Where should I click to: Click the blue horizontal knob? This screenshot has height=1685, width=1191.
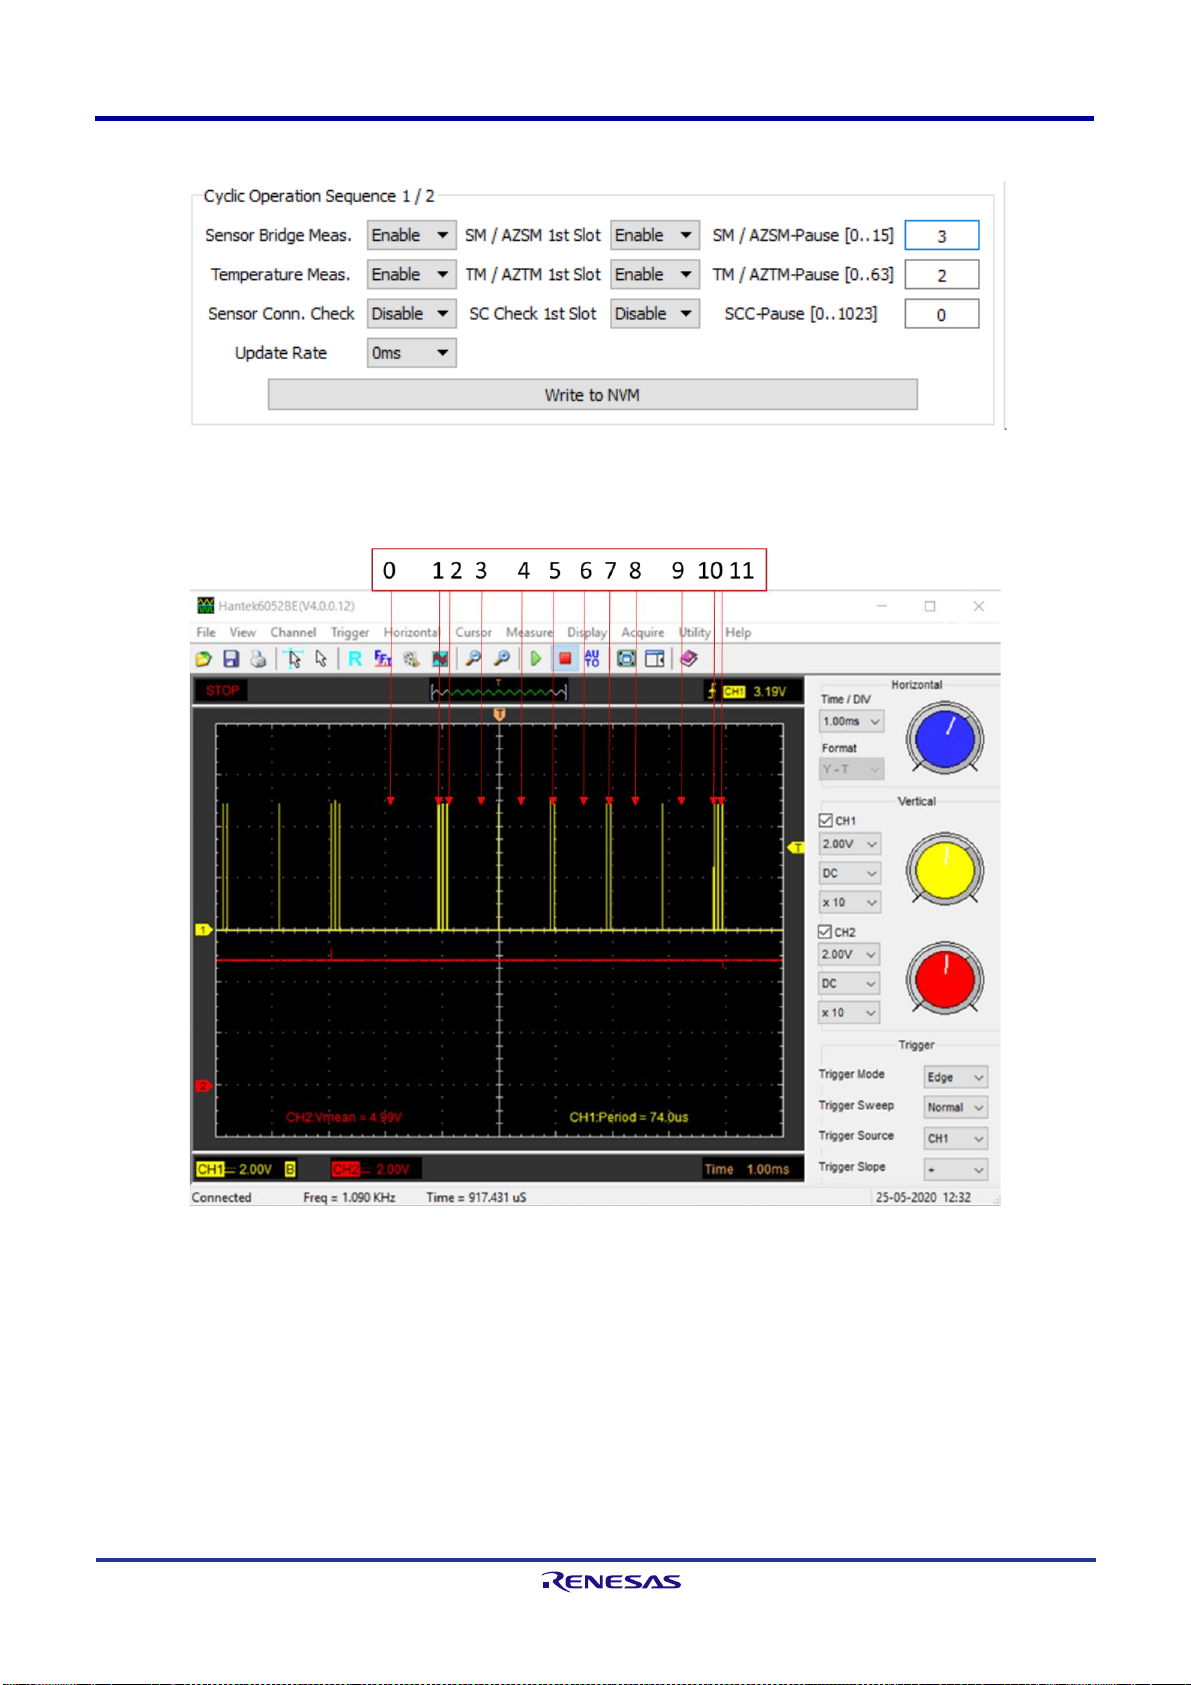pyautogui.click(x=945, y=738)
